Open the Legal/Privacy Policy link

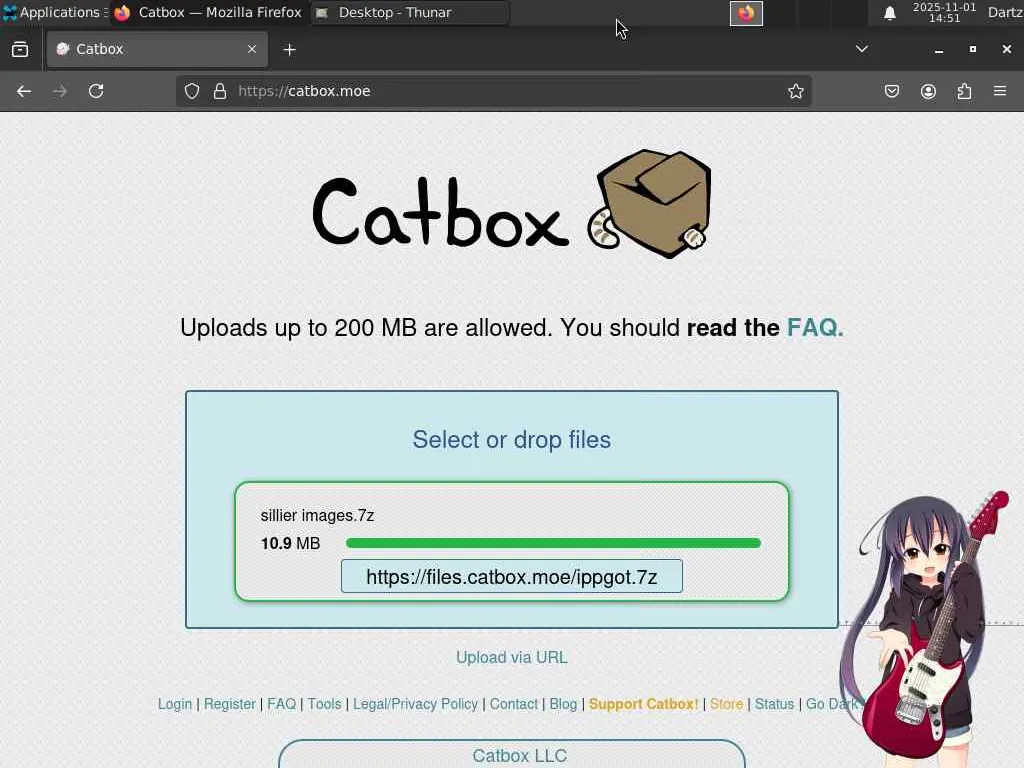coord(415,704)
